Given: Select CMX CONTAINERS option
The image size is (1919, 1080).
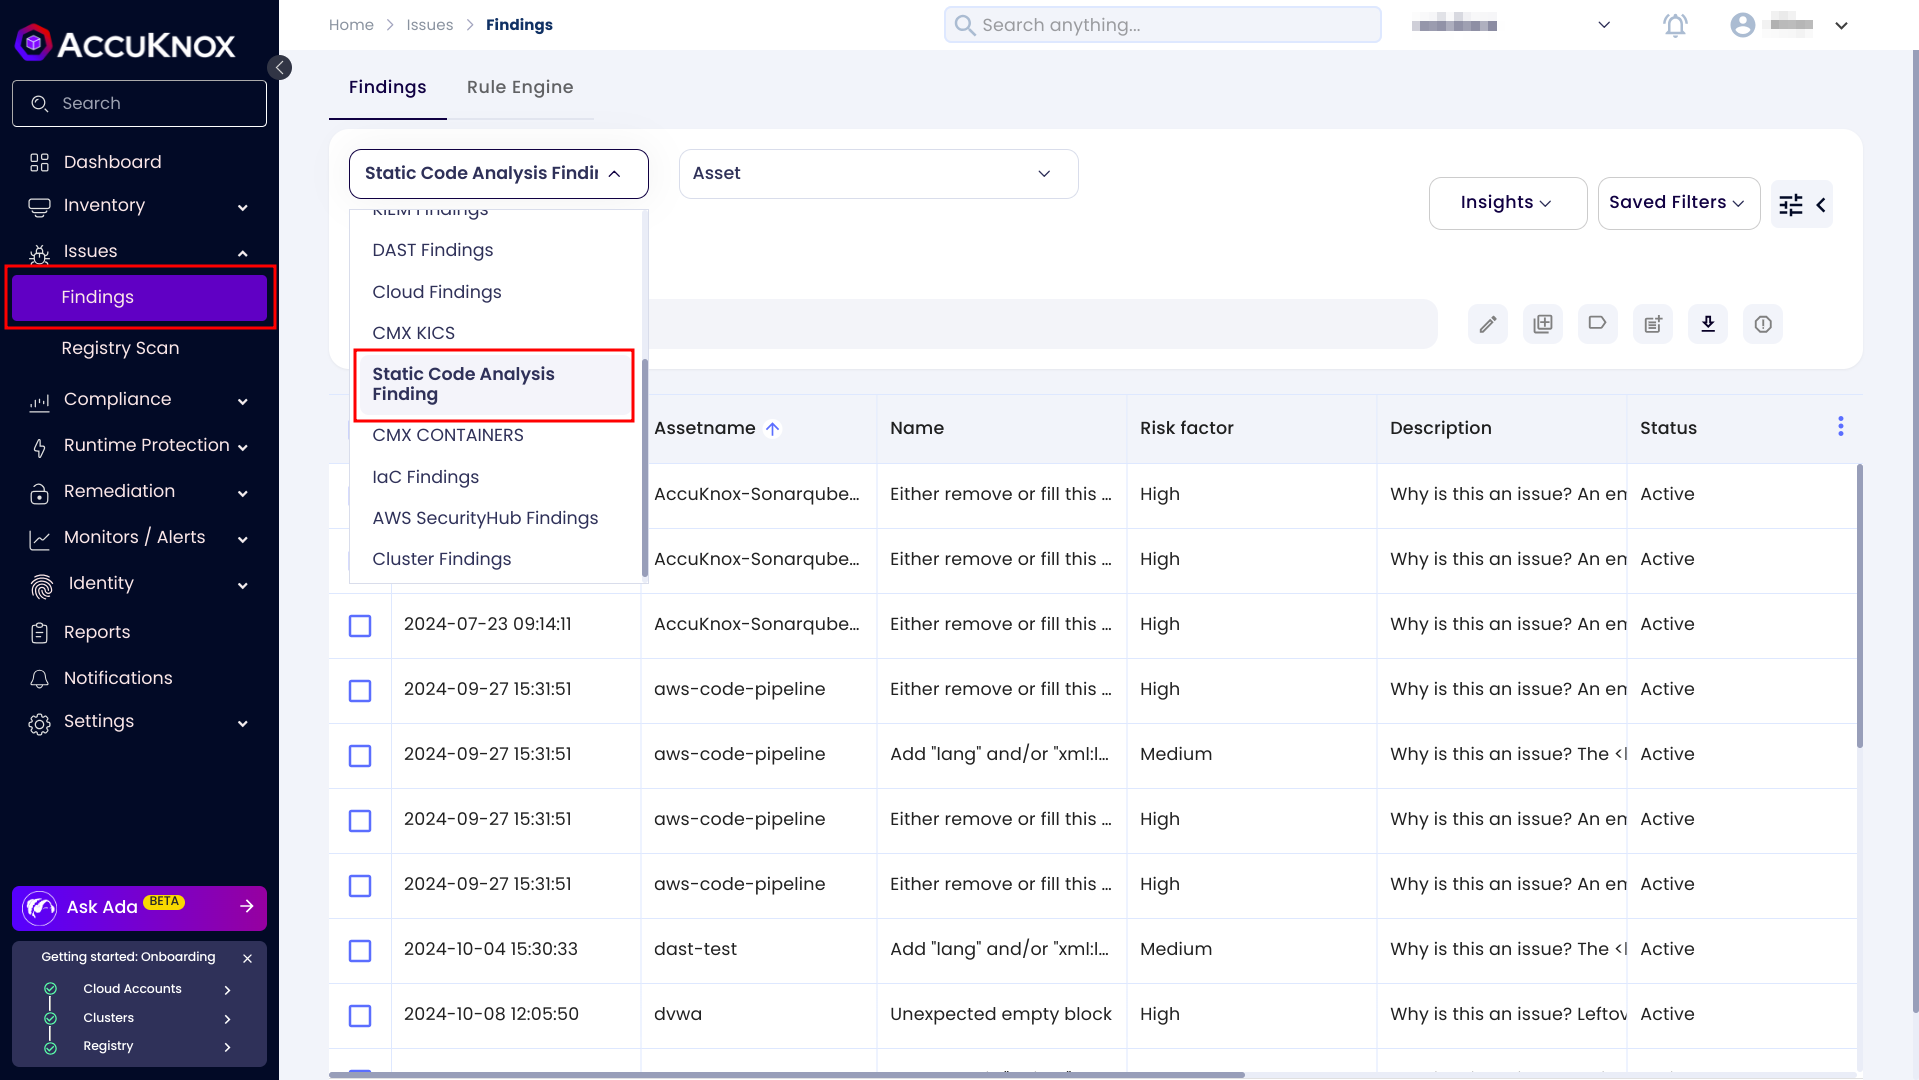Looking at the screenshot, I should click(x=448, y=435).
